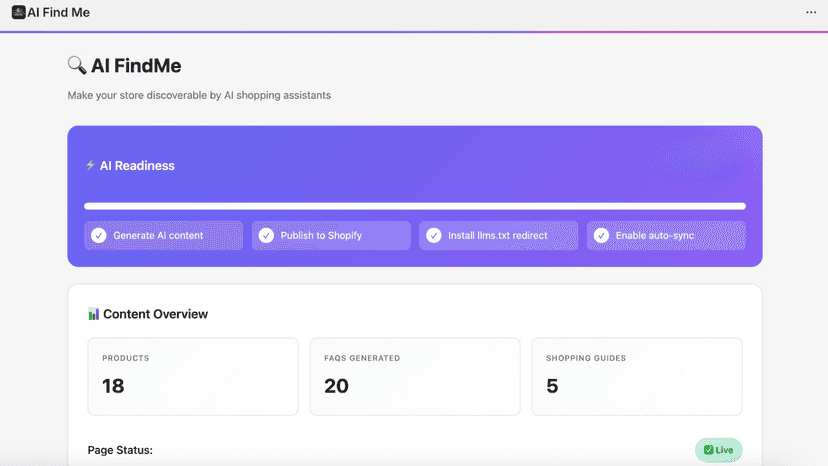Image resolution: width=828 pixels, height=466 pixels.
Task: Click the AI Readiness heading text
Action: pos(137,165)
